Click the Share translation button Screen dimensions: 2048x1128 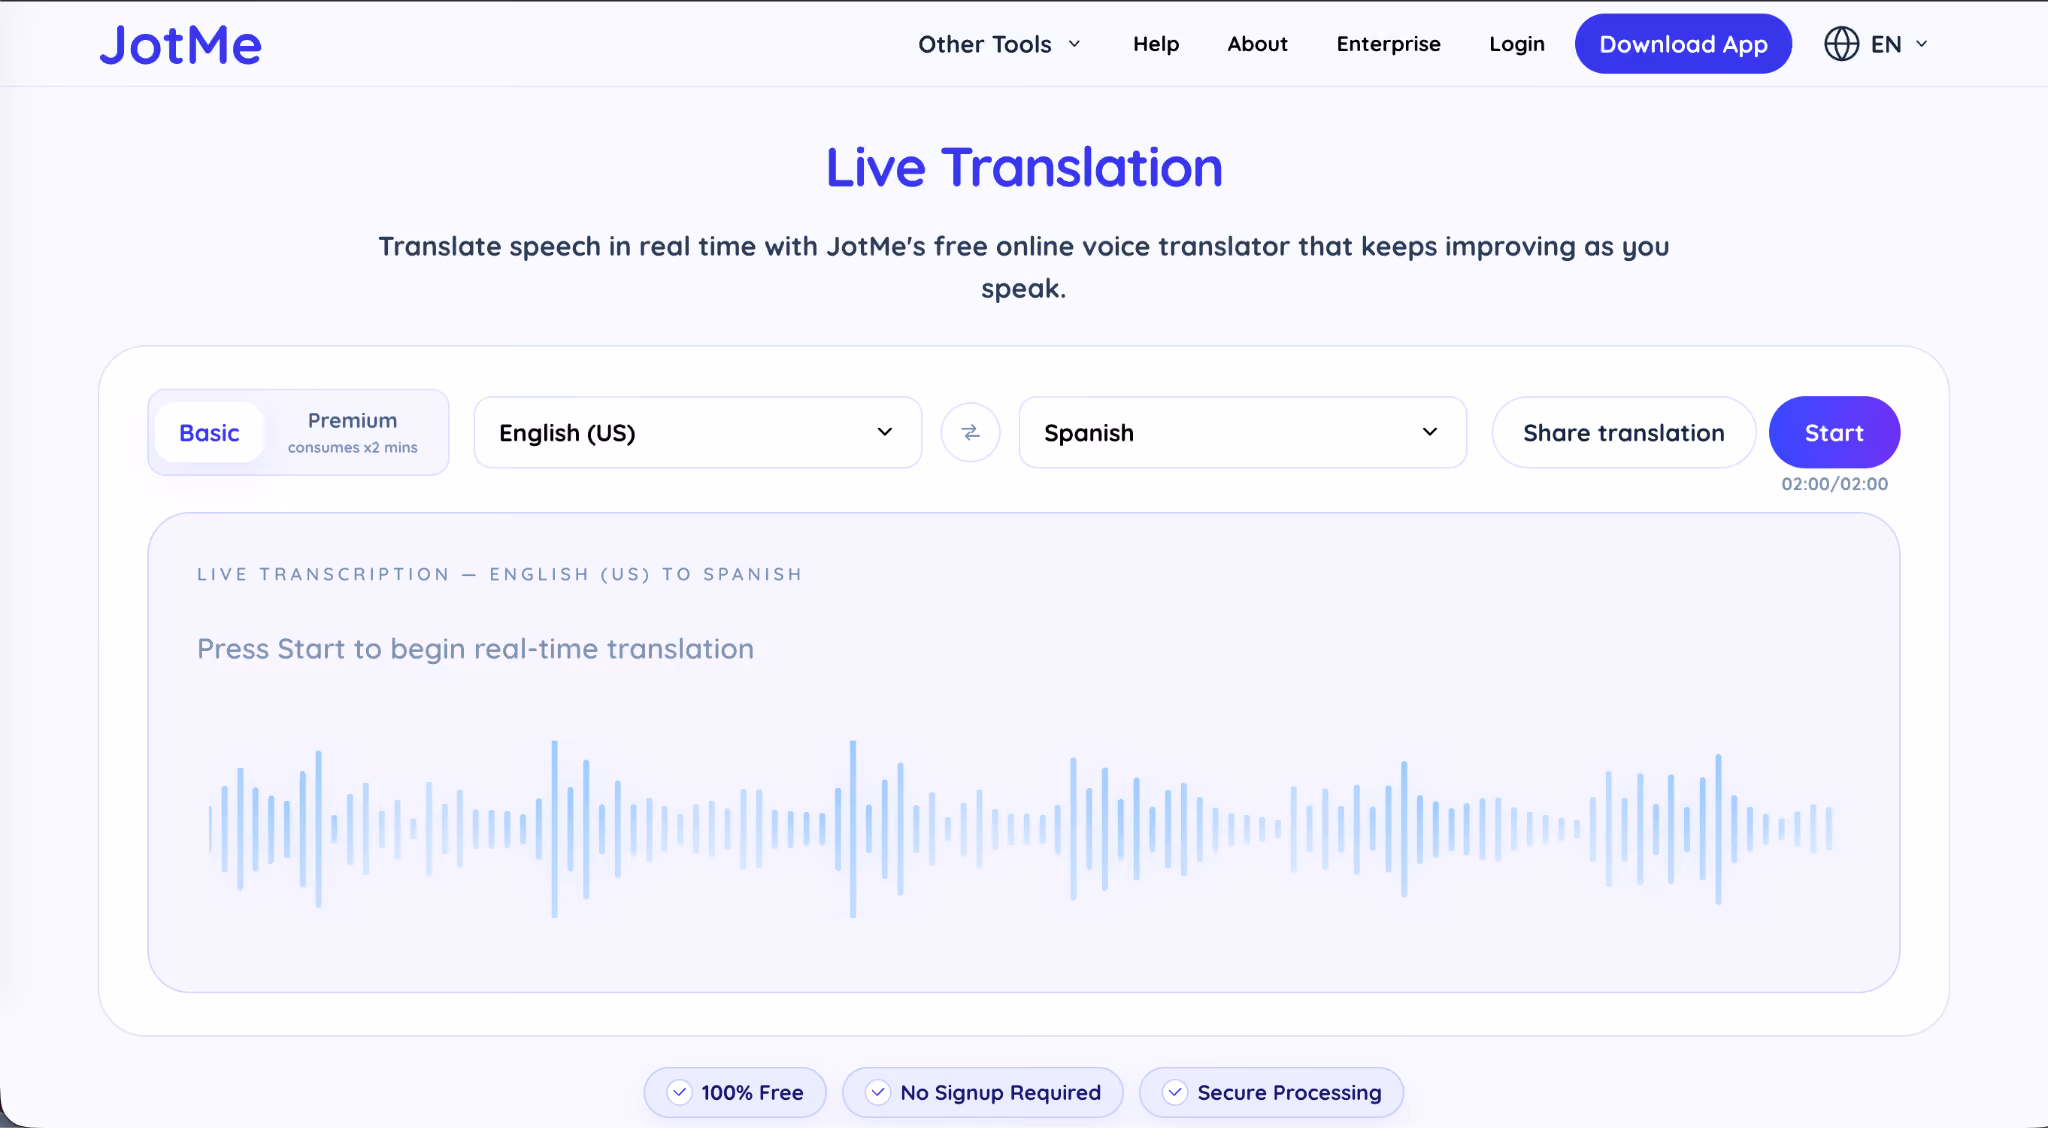pyautogui.click(x=1624, y=432)
